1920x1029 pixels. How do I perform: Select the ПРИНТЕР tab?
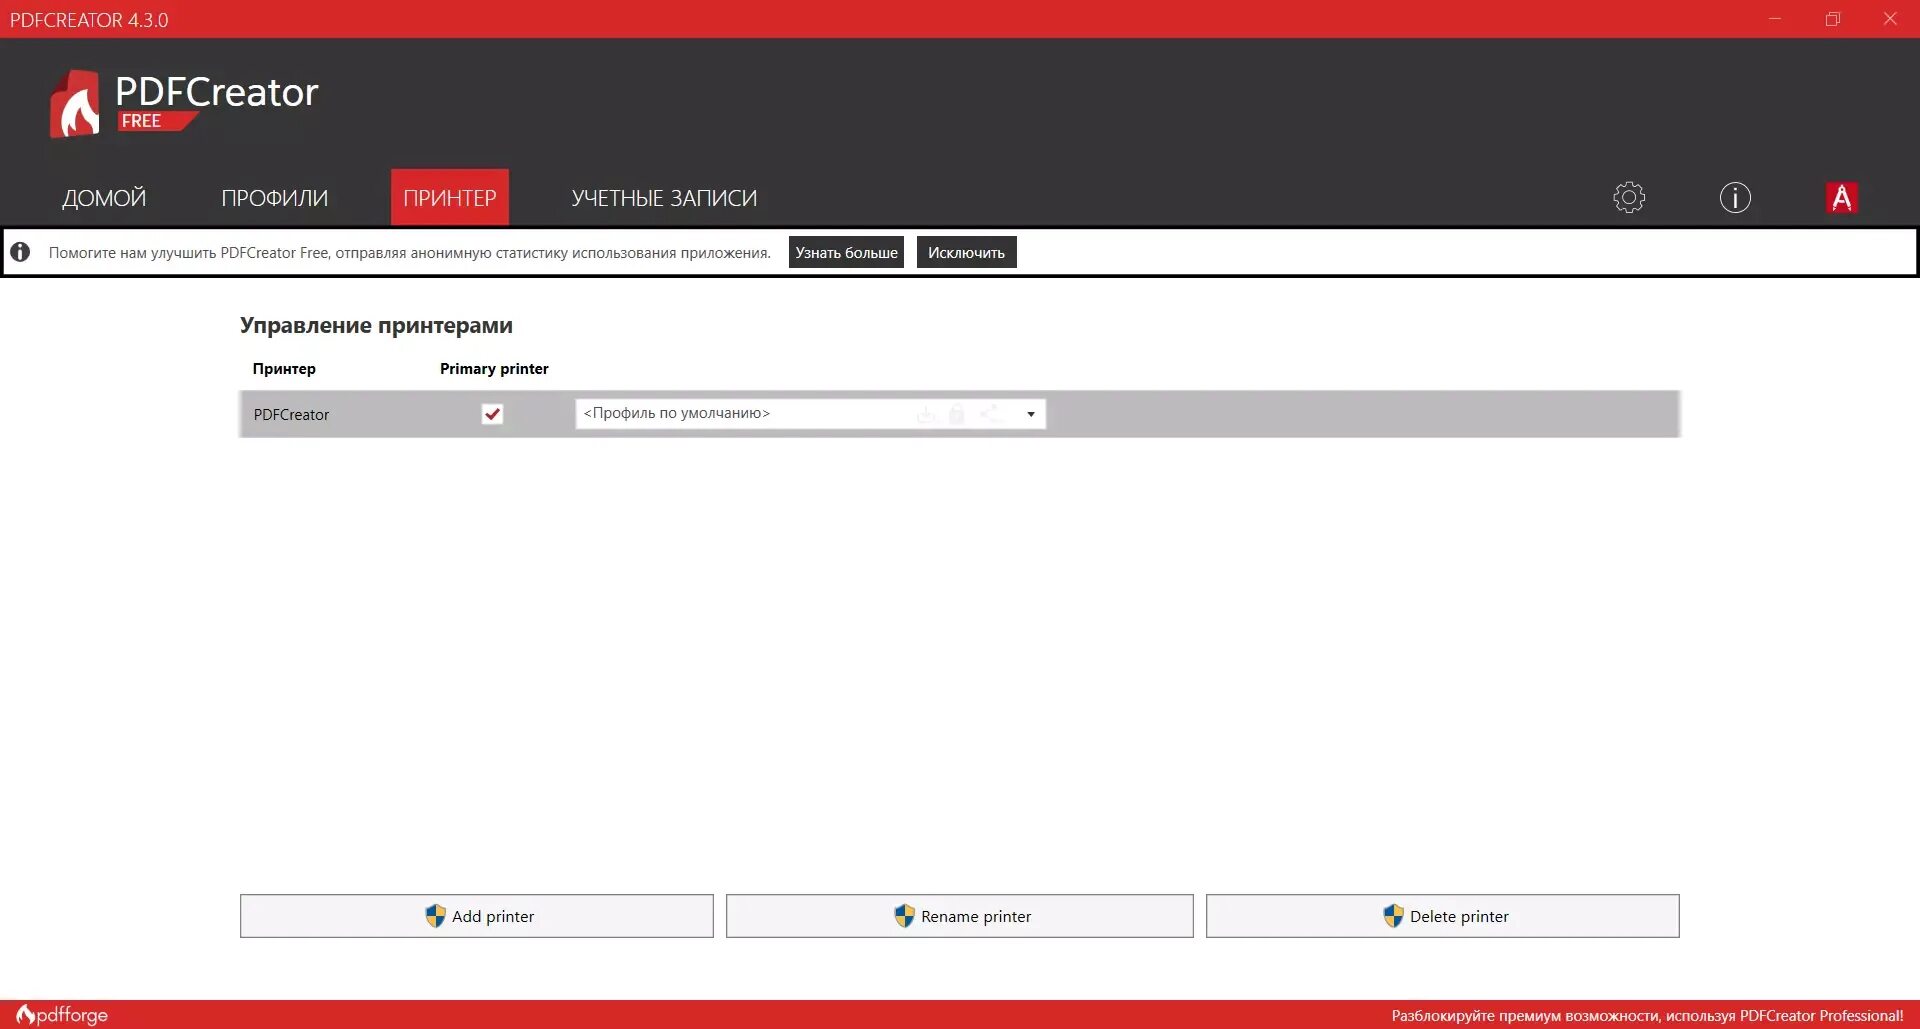click(x=450, y=198)
